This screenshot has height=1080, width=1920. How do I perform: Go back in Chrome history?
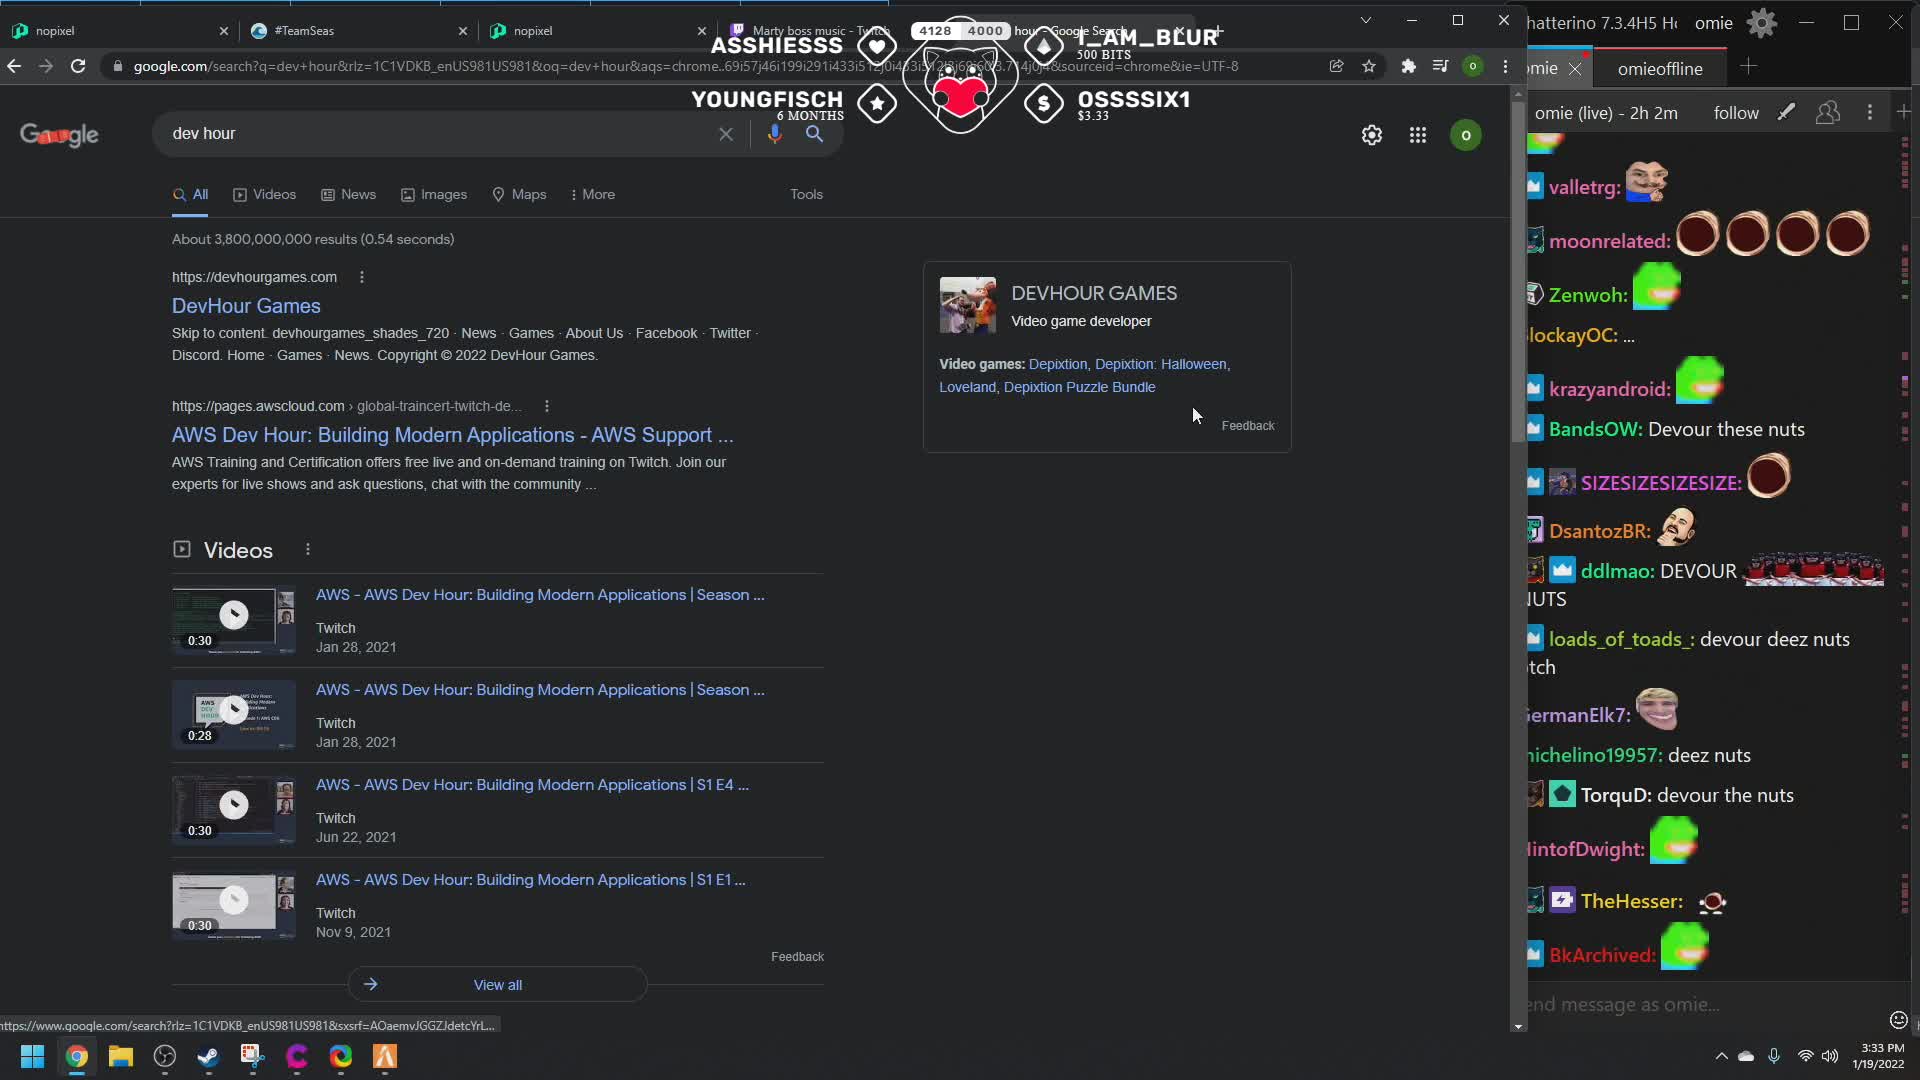coord(14,66)
